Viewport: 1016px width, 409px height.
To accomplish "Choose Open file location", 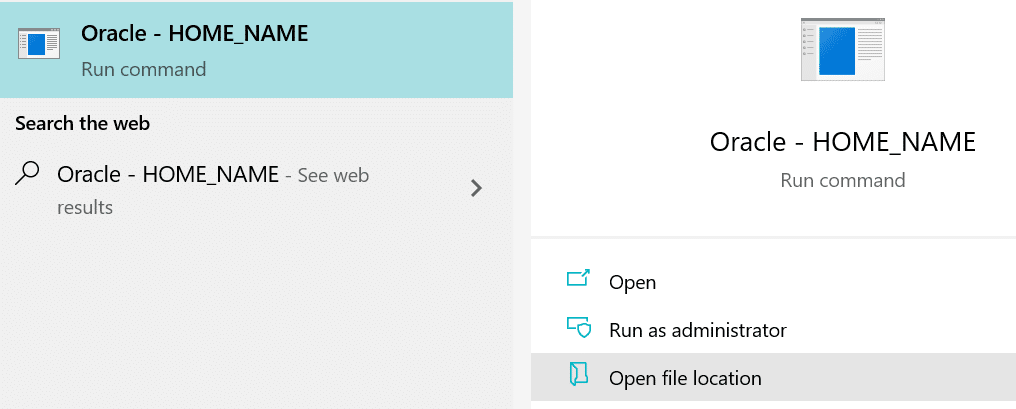I will point(773,377).
